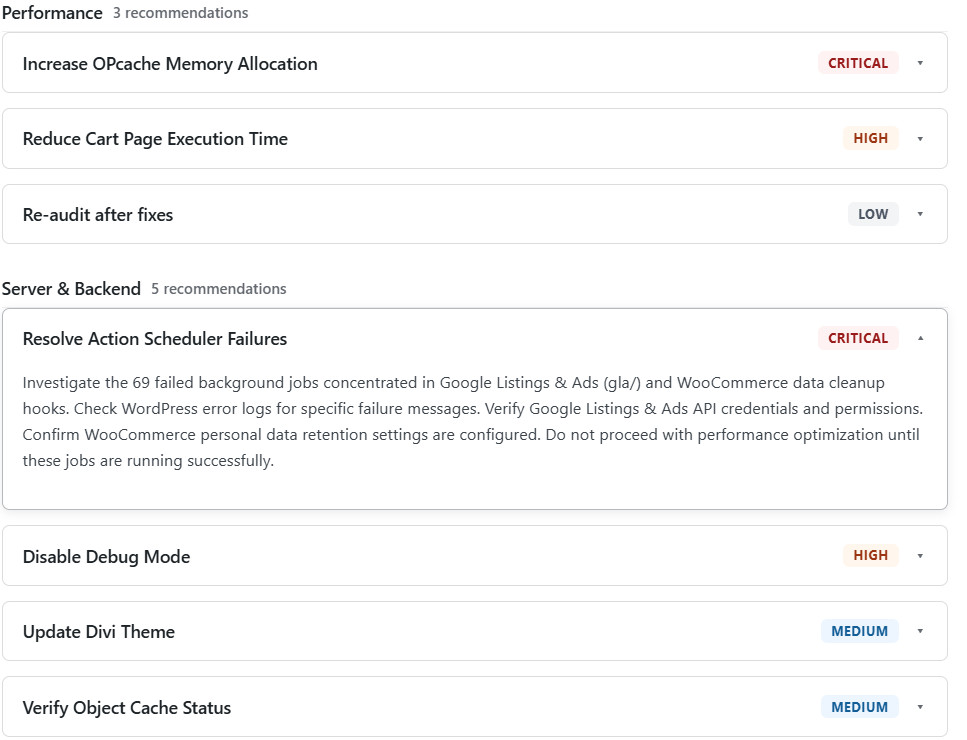Click Performance section heading
Image resolution: width=967 pixels, height=740 pixels.
pyautogui.click(x=52, y=13)
